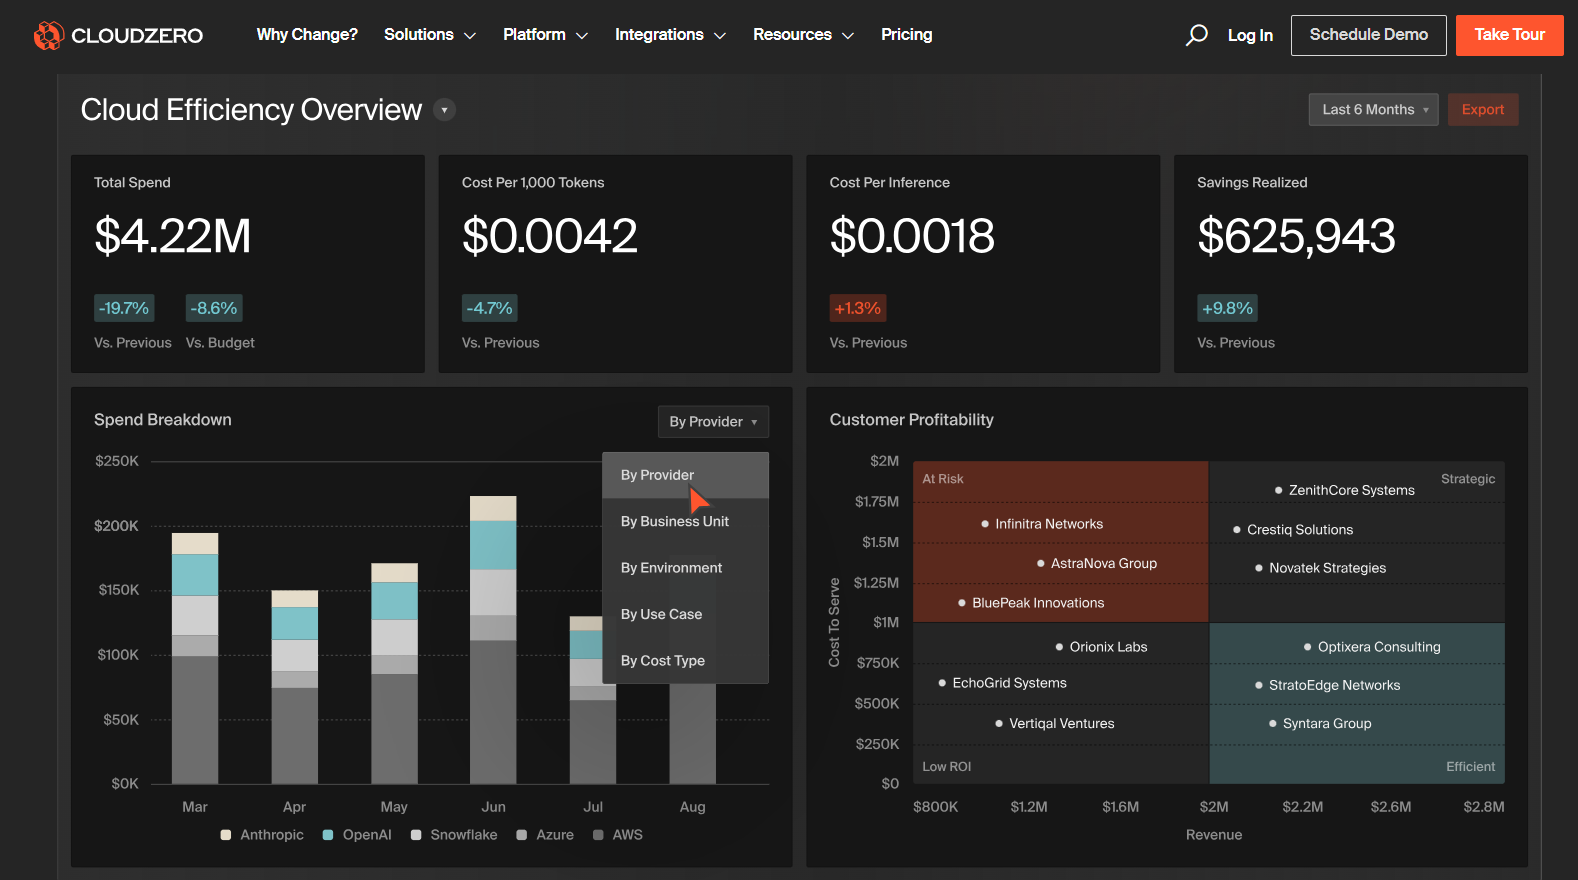Screen dimensions: 1578x880
Task: Choose By Cost Type from the menu
Action: [x=662, y=661]
